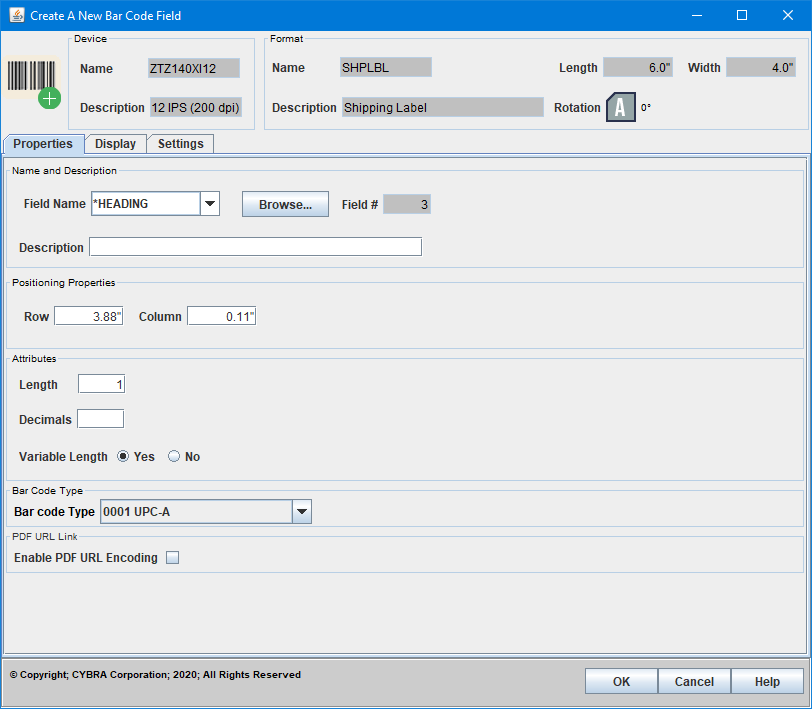Select Yes for Variable Length
812x709 pixels.
(x=123, y=456)
